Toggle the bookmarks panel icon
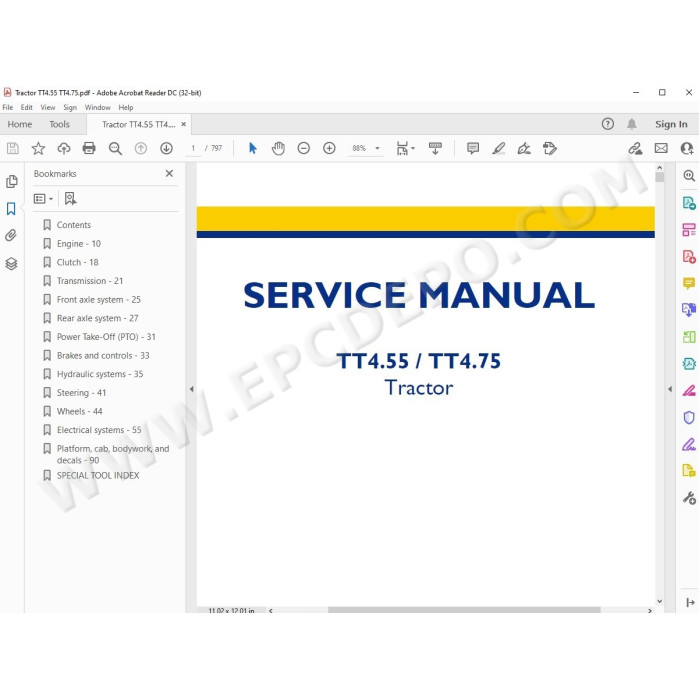Screen dimensions: 700x700 point(11,208)
